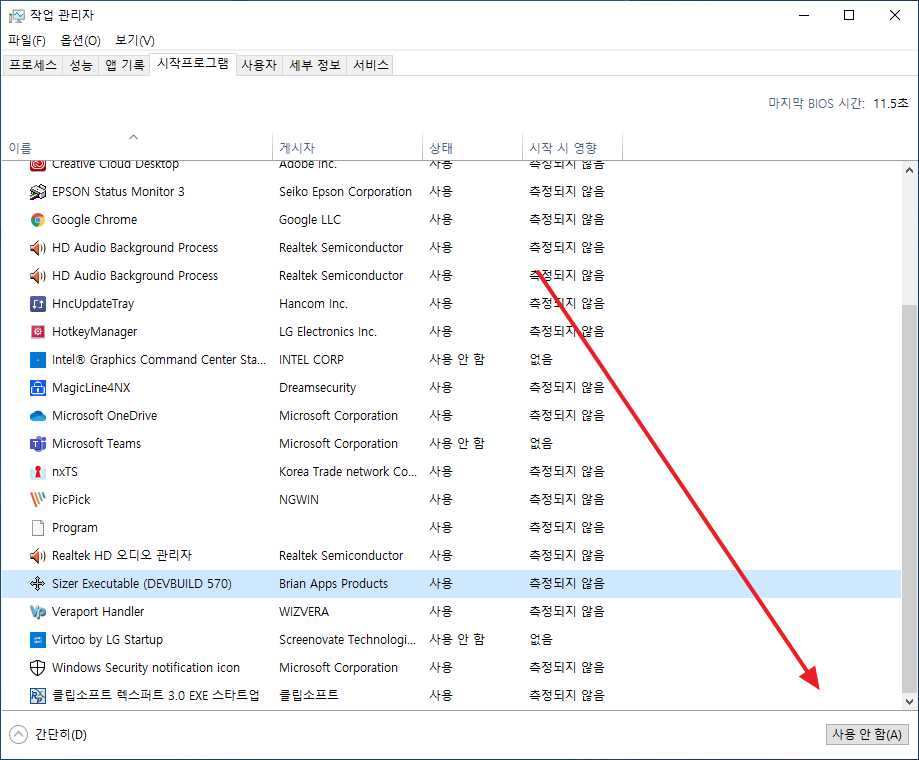919x760 pixels.
Task: Click publisher text '클립소프트'
Action: pyautogui.click(x=308, y=696)
